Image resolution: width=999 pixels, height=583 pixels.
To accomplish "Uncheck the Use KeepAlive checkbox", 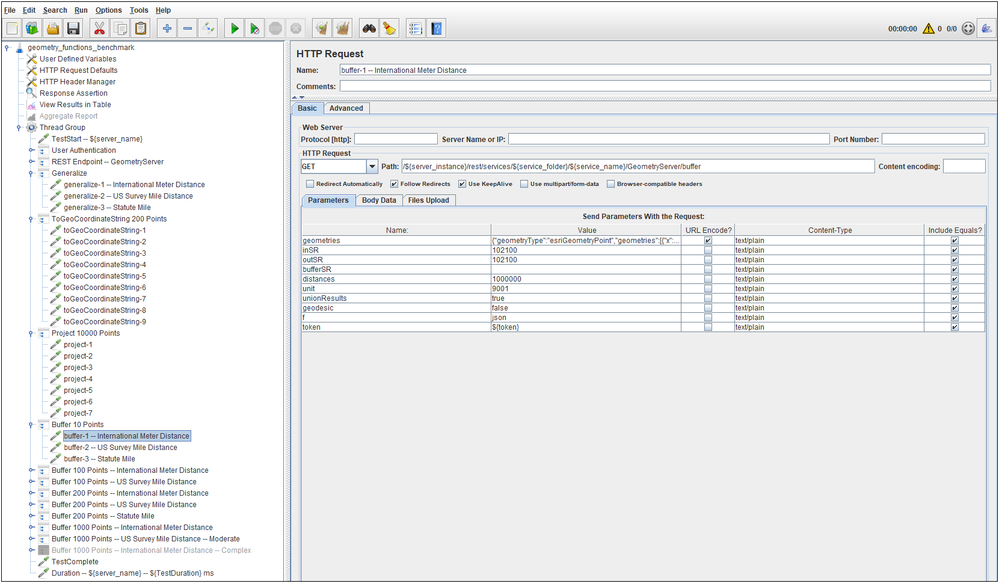I will click(462, 184).
